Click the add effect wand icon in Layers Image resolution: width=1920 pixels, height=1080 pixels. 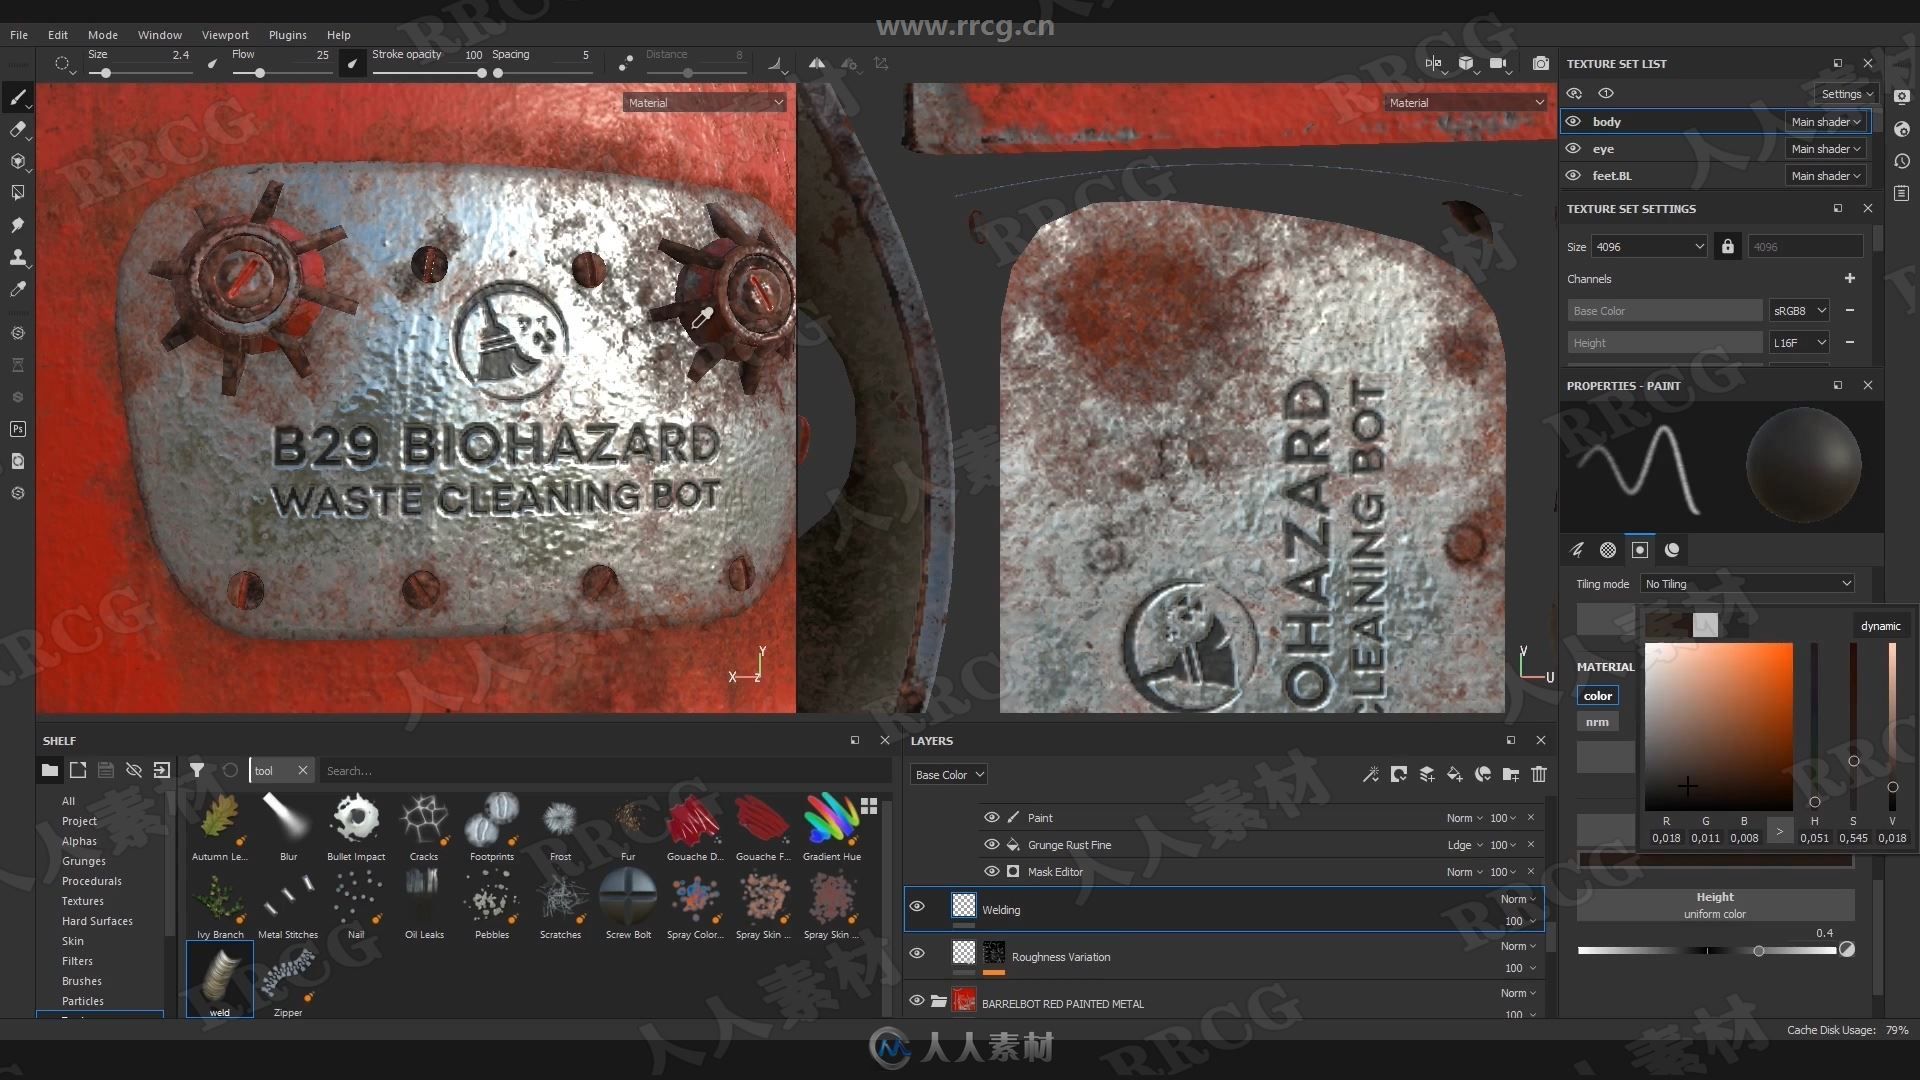tap(1371, 774)
